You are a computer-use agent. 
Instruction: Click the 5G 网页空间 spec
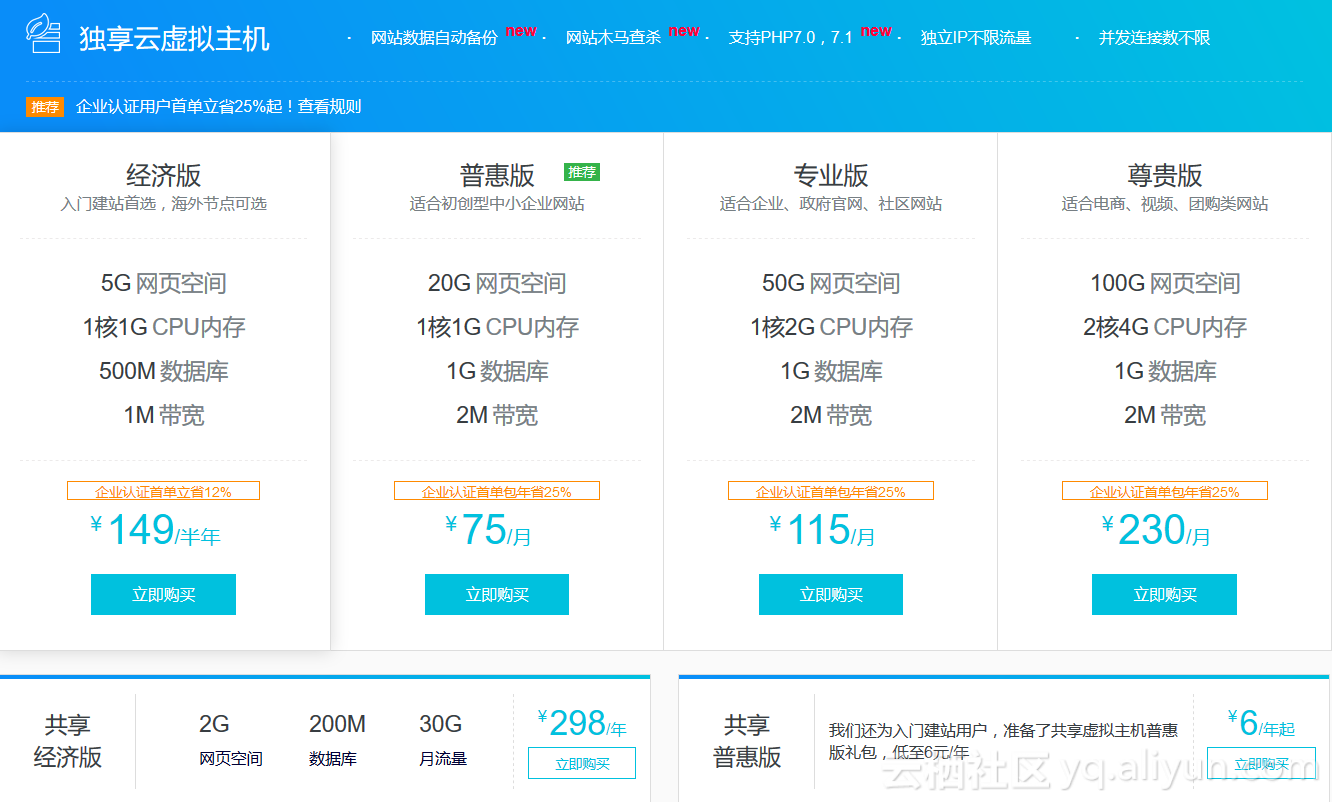pos(164,283)
